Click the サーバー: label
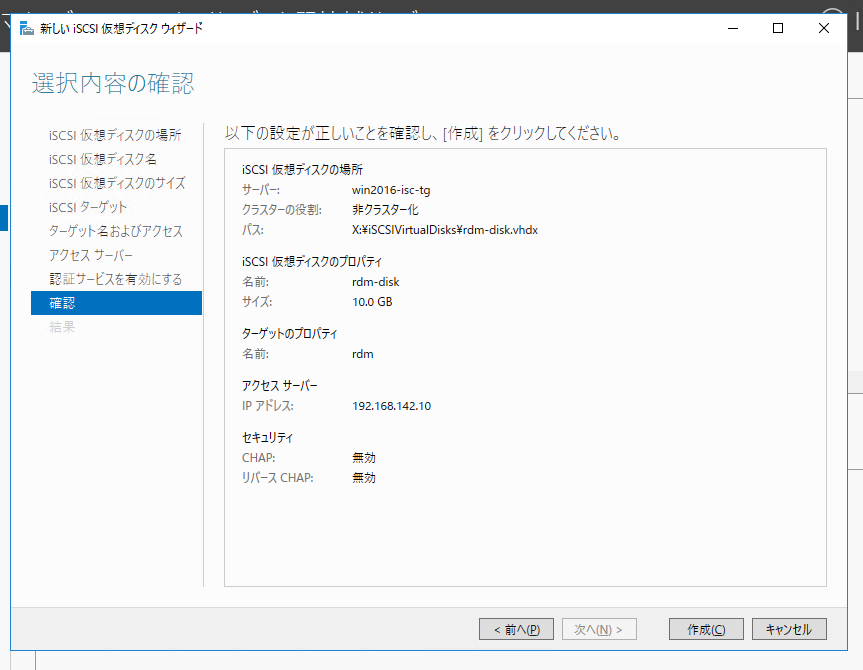863x670 pixels. [x=261, y=190]
